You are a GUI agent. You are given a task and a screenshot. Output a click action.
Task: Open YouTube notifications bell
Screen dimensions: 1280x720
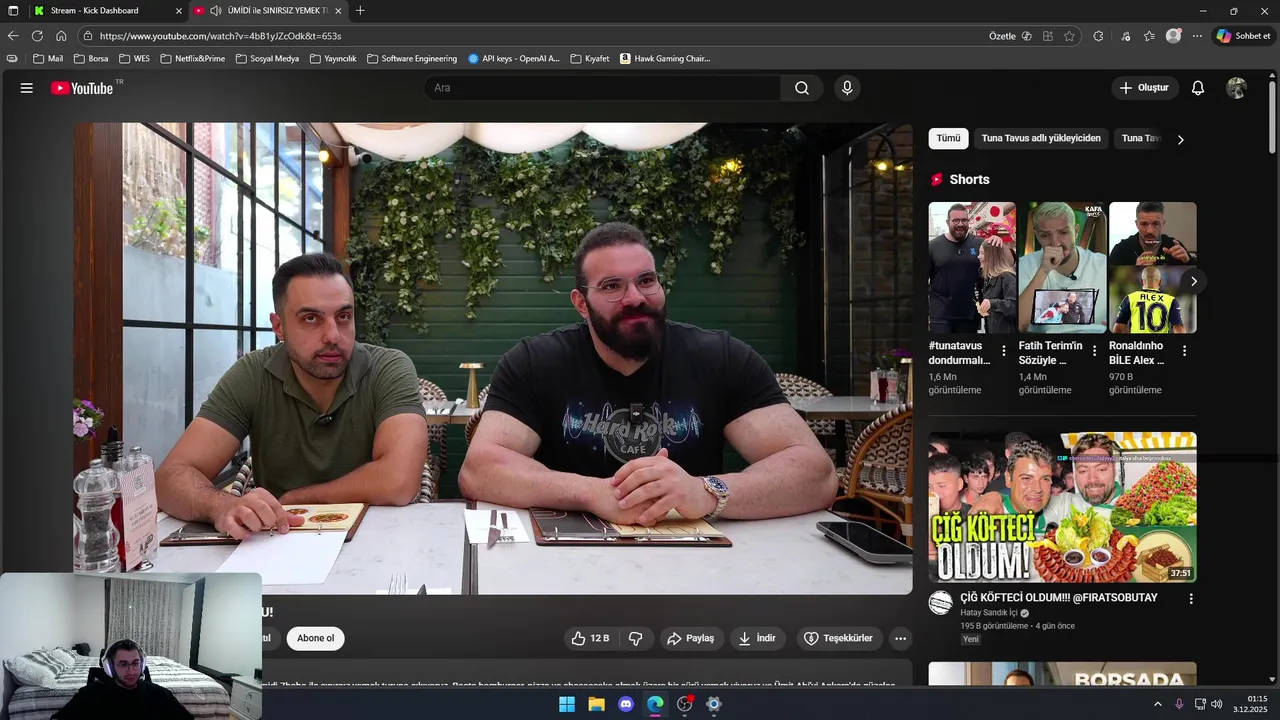click(1198, 88)
